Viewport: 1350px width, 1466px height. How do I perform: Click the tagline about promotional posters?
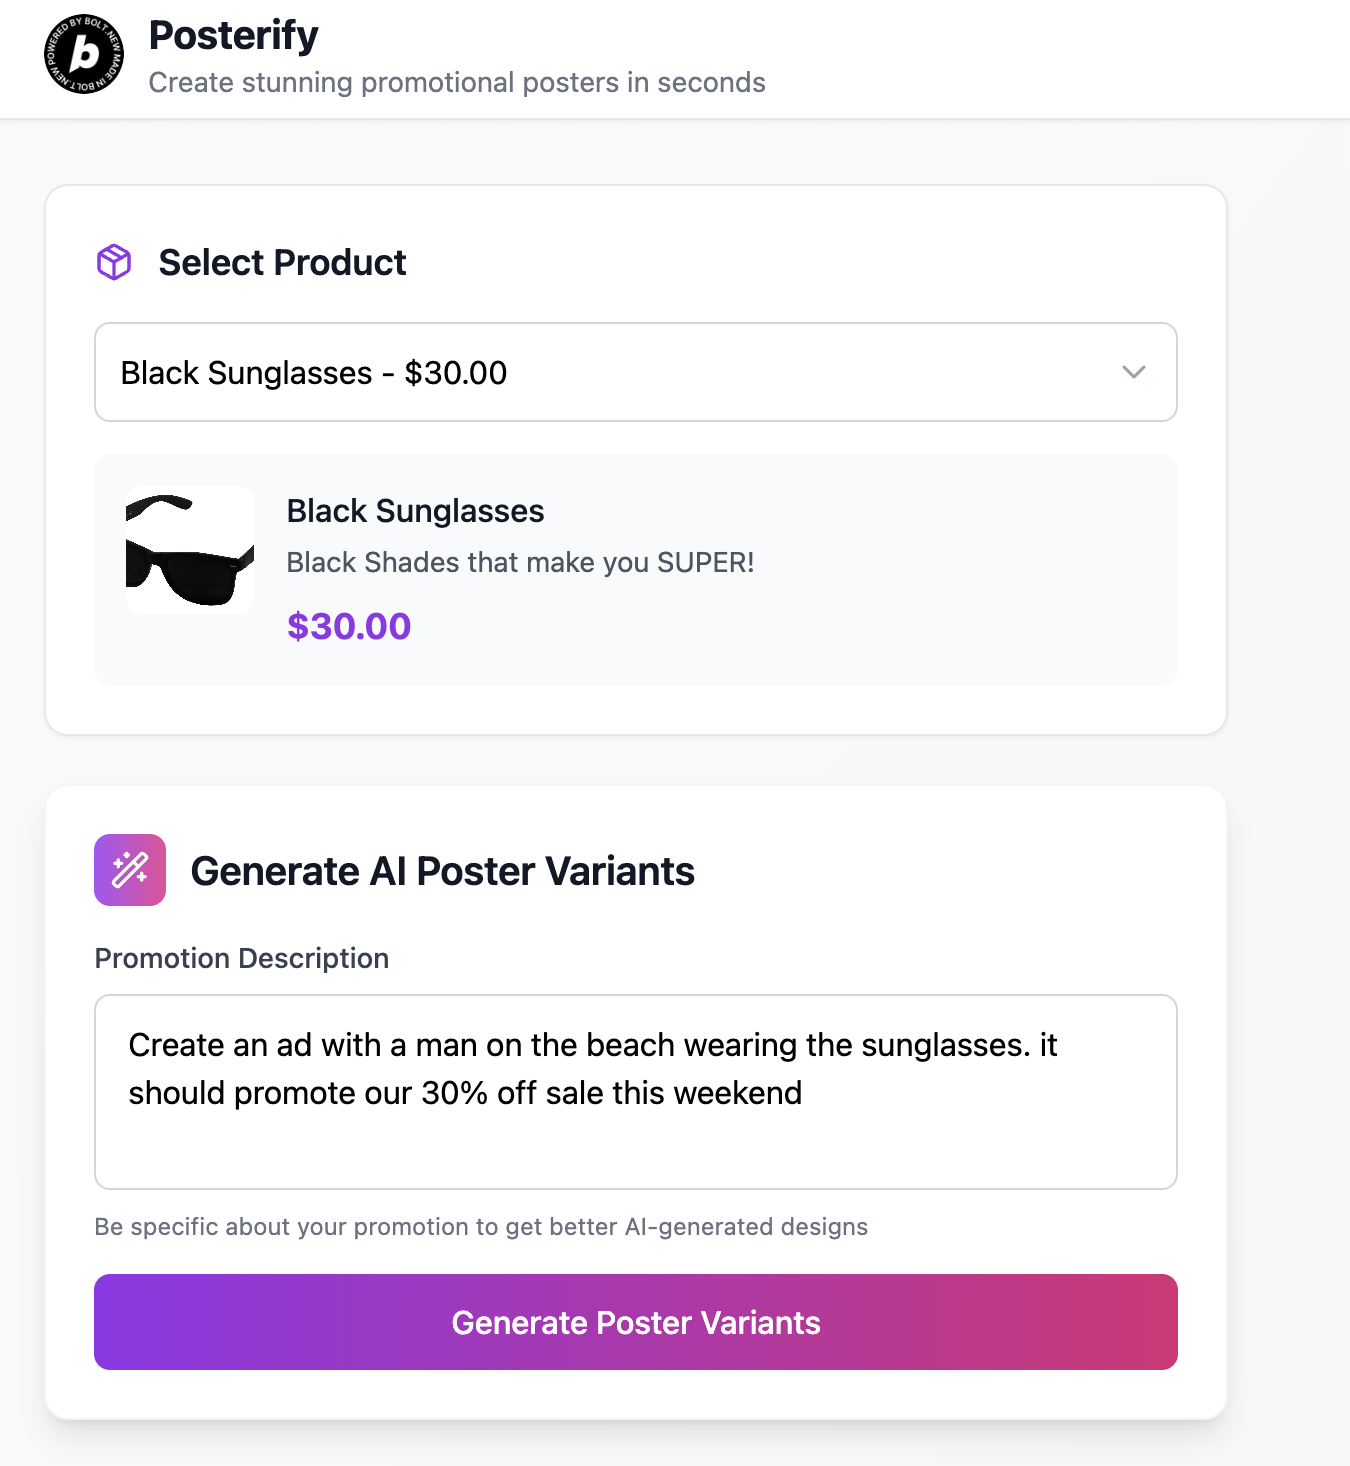tap(457, 82)
